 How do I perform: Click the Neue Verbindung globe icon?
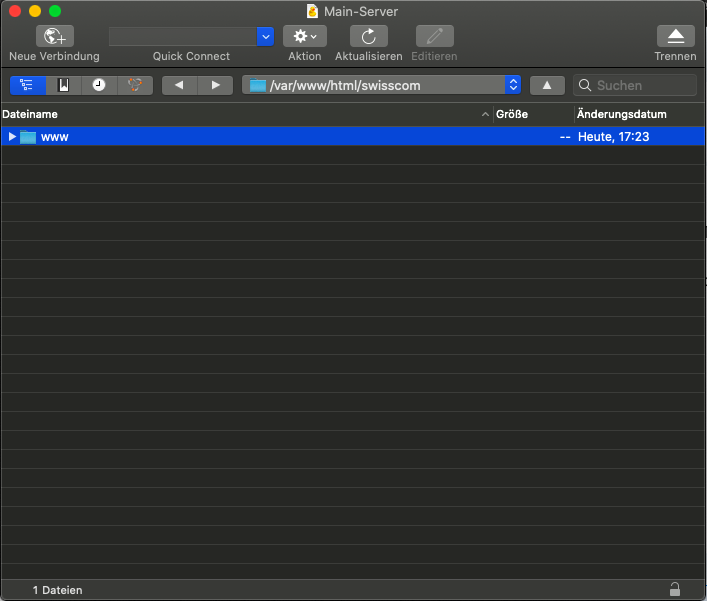(54, 36)
